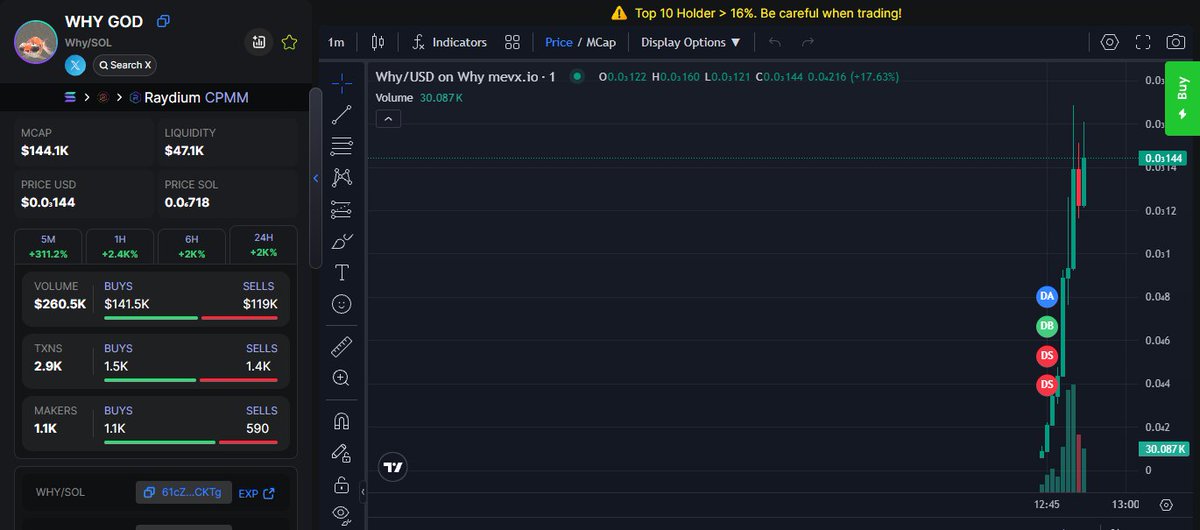Select the Text annotation tool
Viewport: 1200px width, 530px height.
342,272
